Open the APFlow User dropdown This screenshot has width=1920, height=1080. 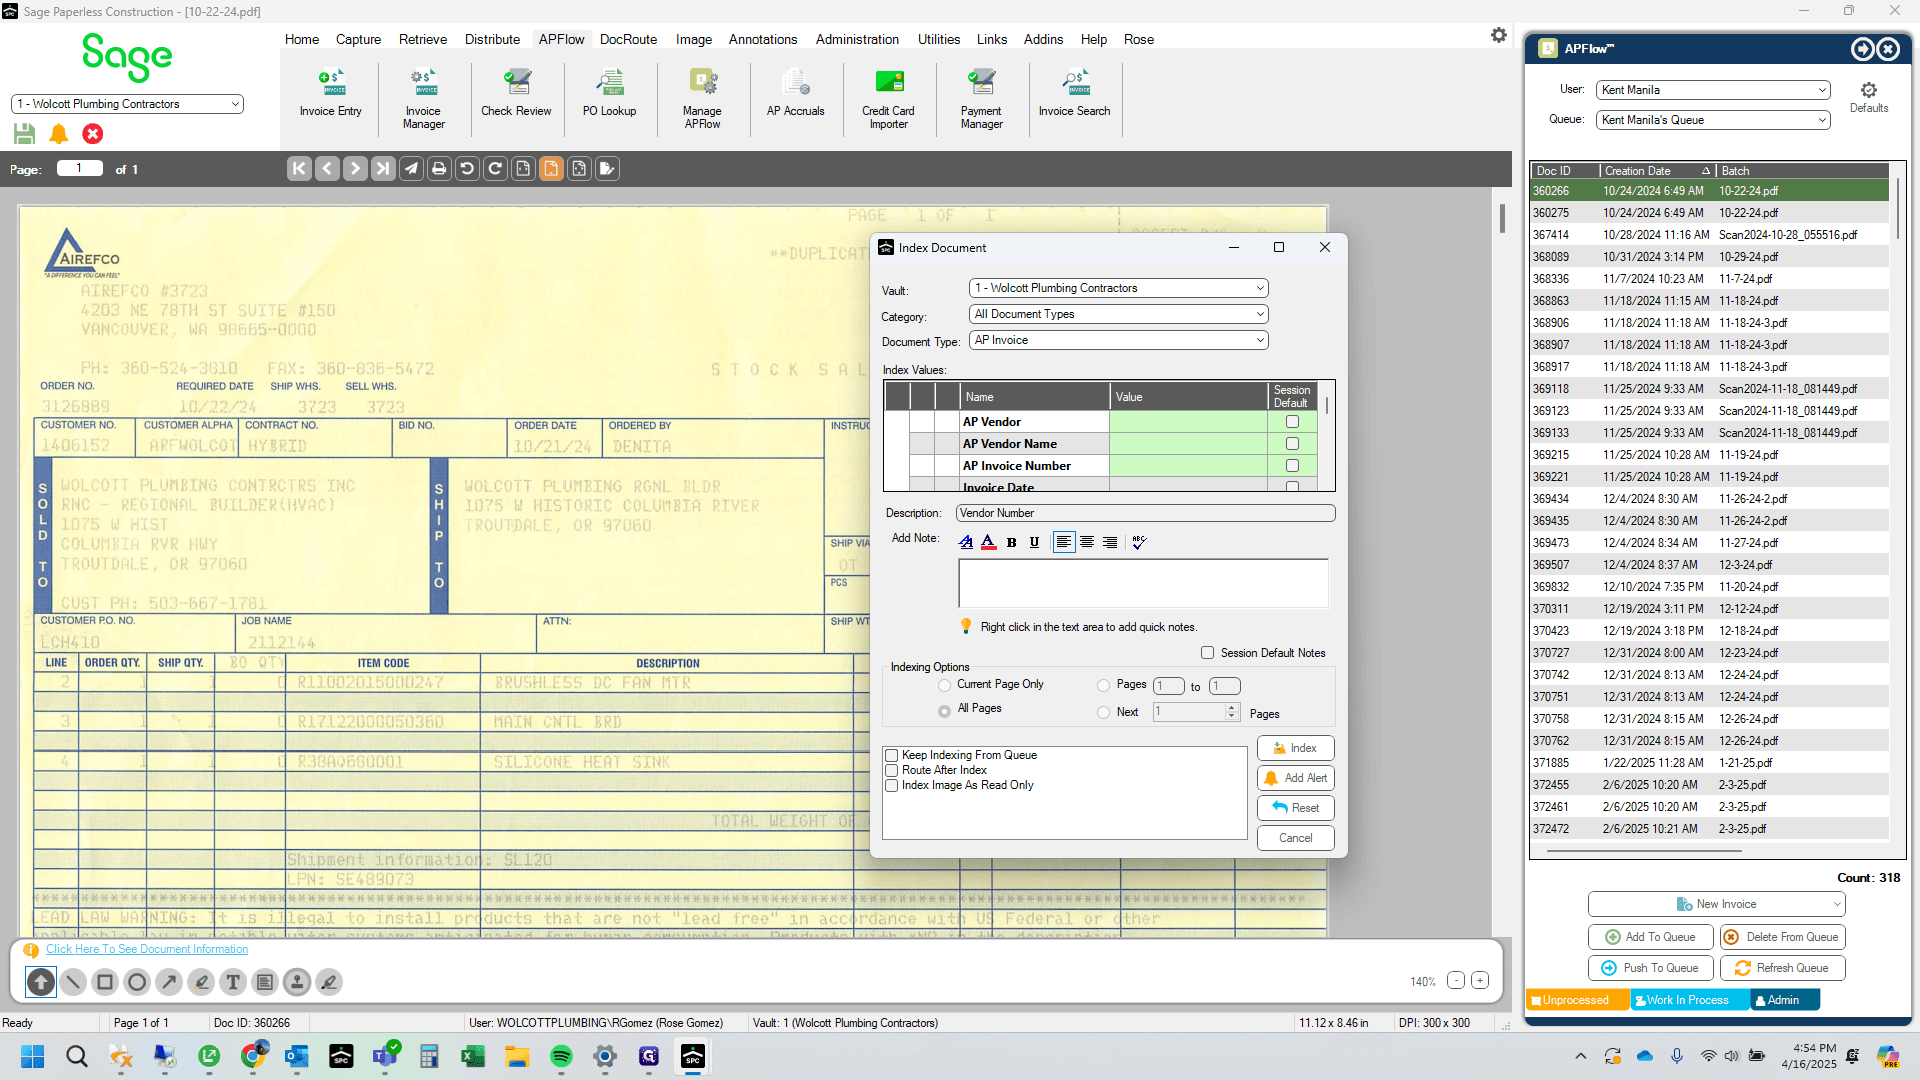(x=1713, y=90)
